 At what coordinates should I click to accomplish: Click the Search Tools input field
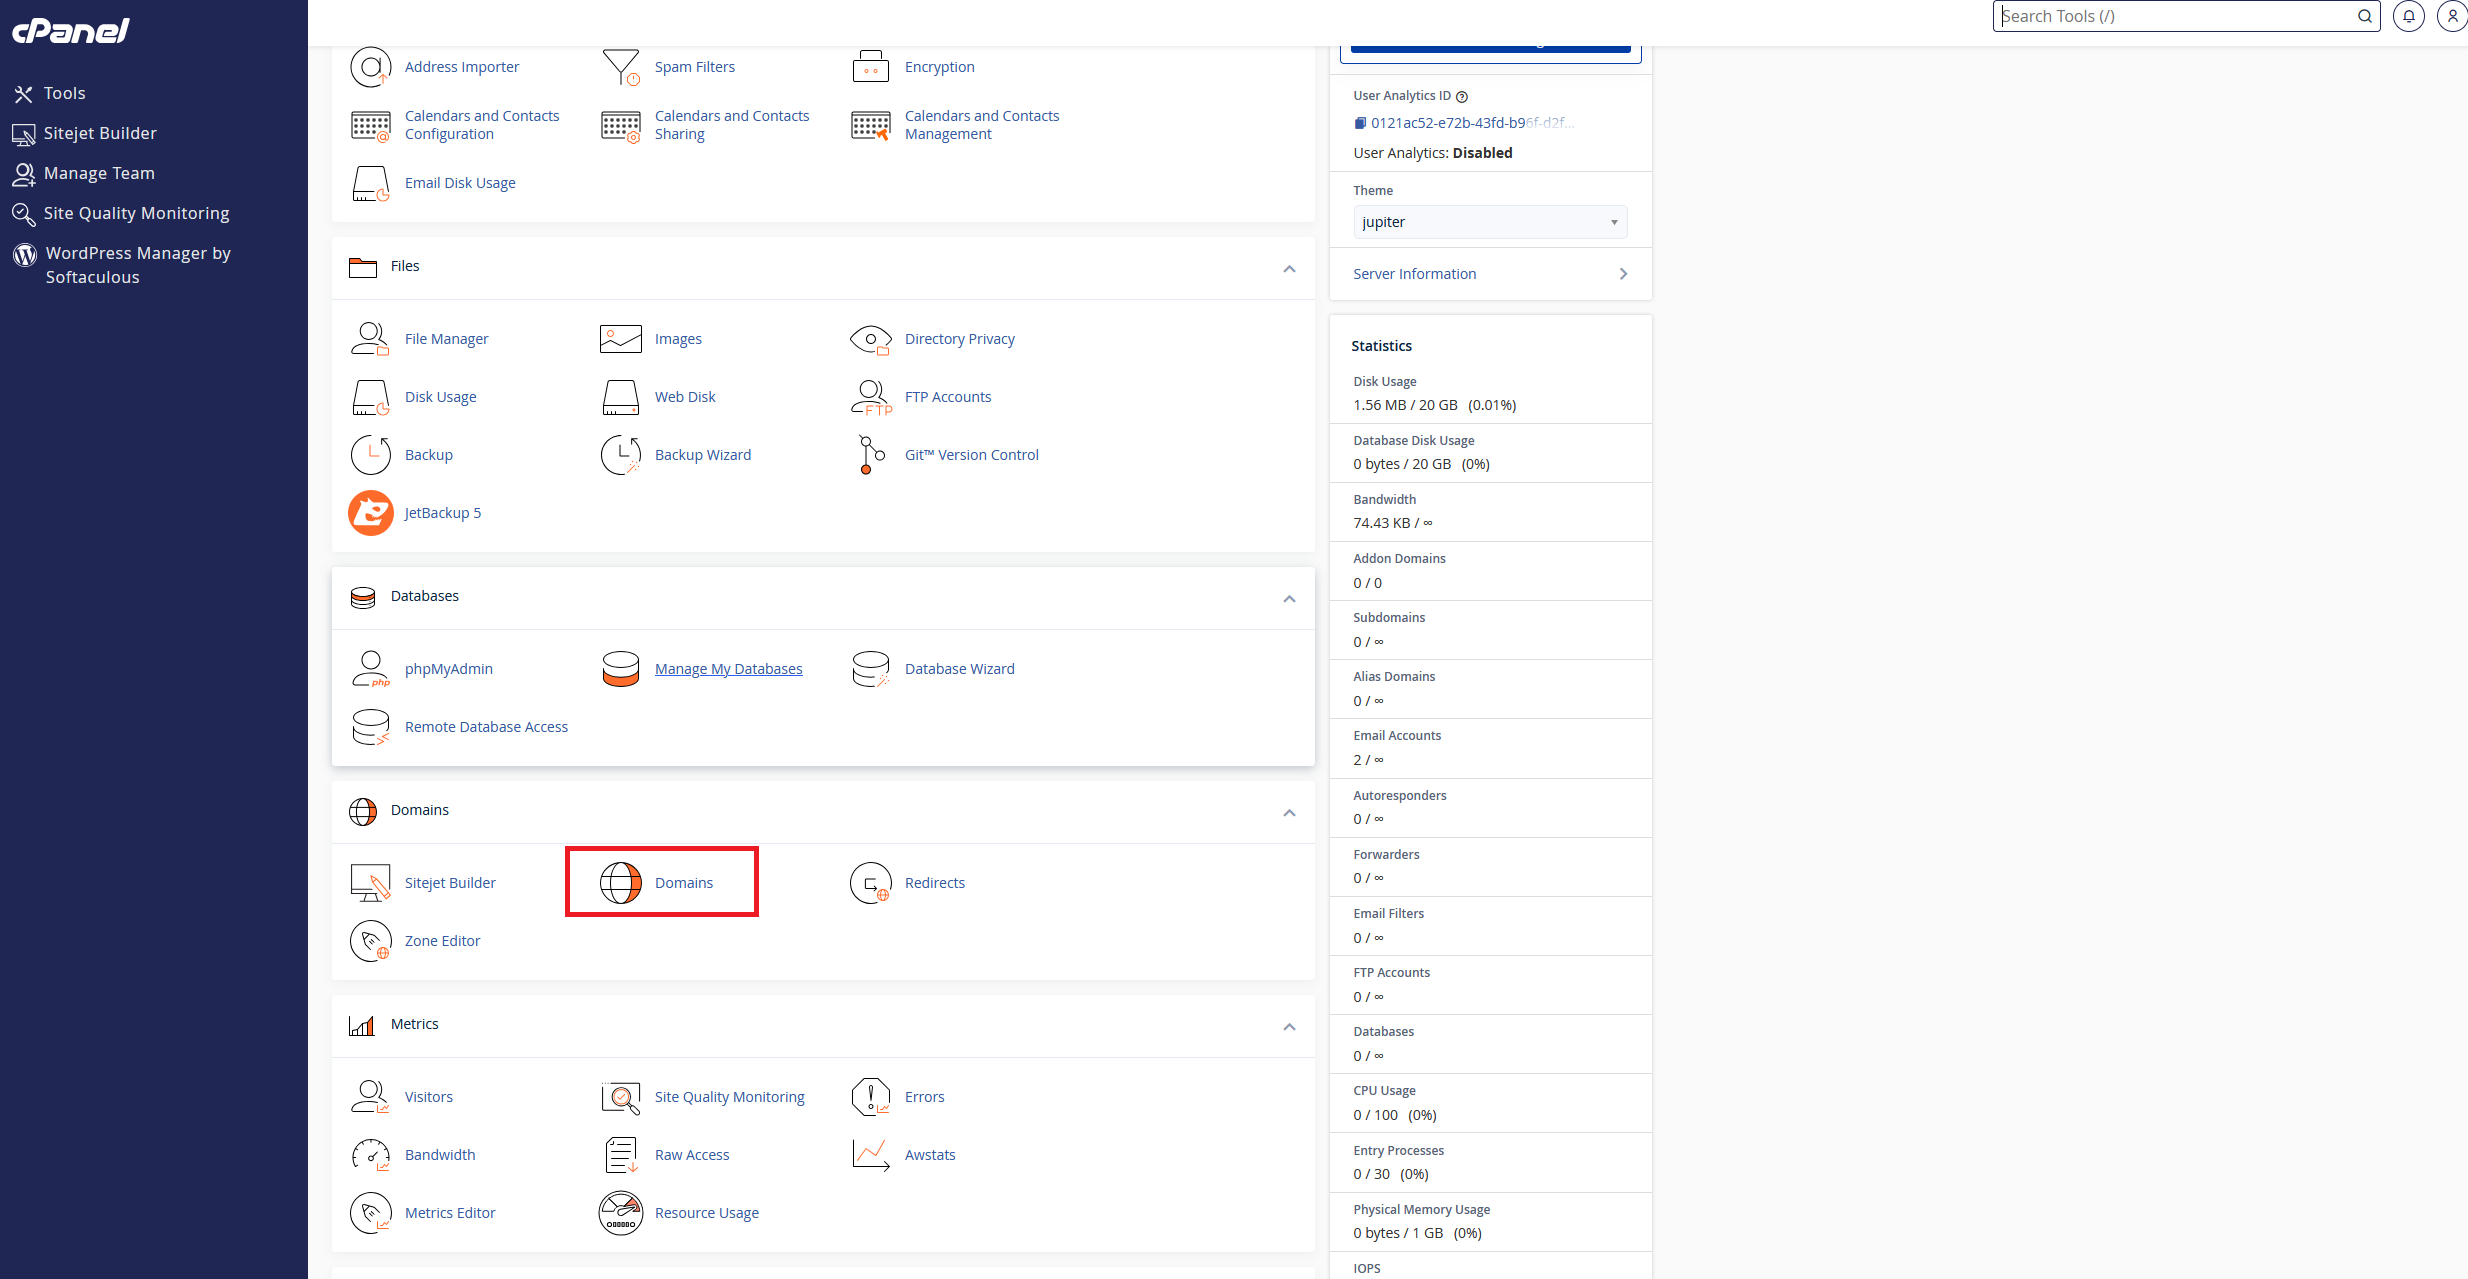pos(2175,16)
